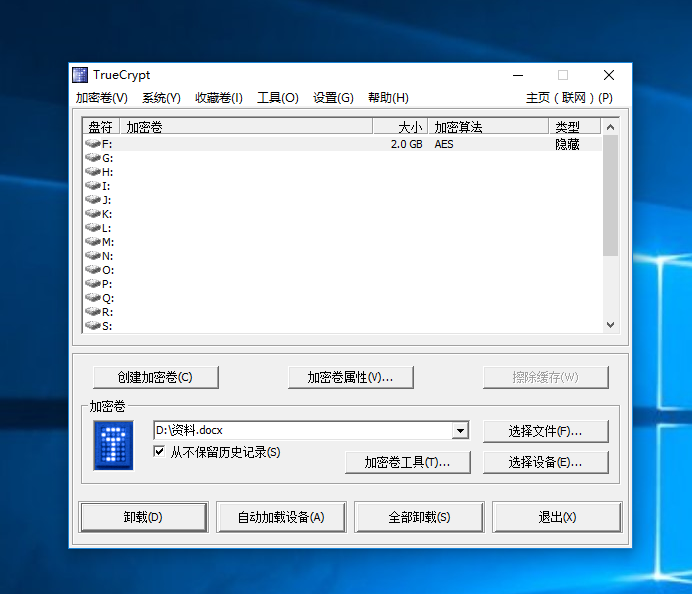Select drive icon for K:

click(93, 214)
